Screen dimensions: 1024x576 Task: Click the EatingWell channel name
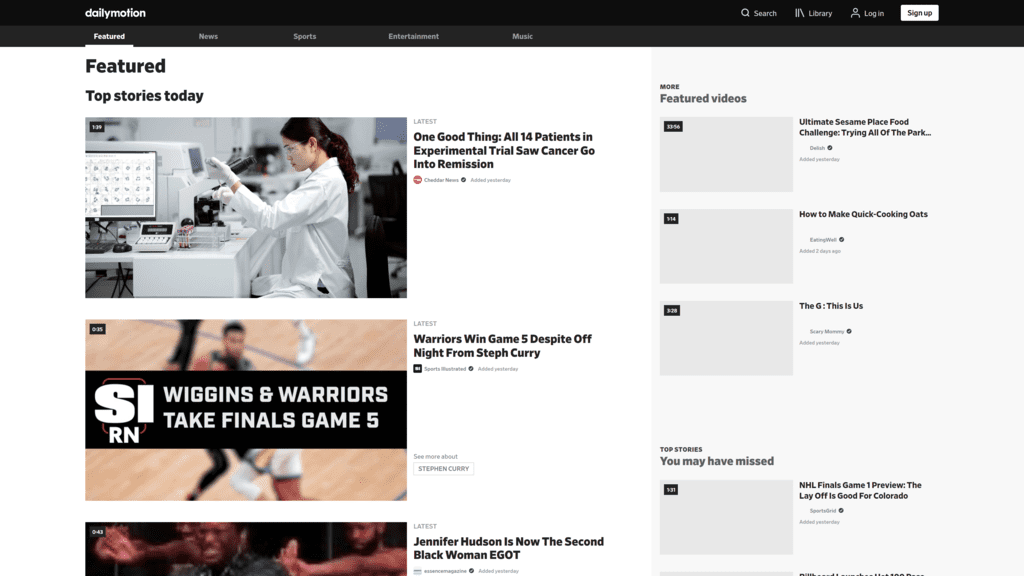(824, 240)
